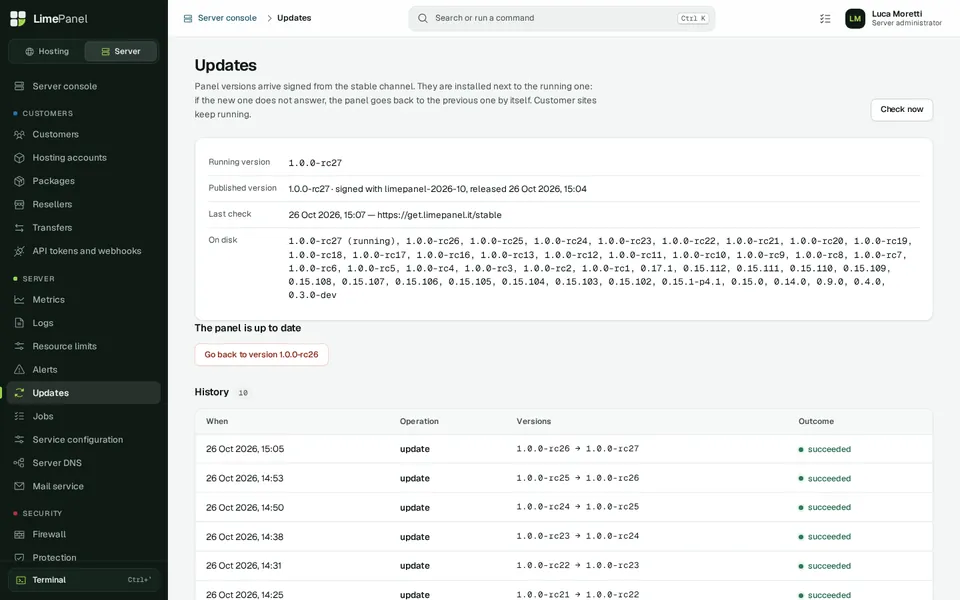Click the History count badge 10
Viewport: 960px width, 600px height.
click(243, 393)
